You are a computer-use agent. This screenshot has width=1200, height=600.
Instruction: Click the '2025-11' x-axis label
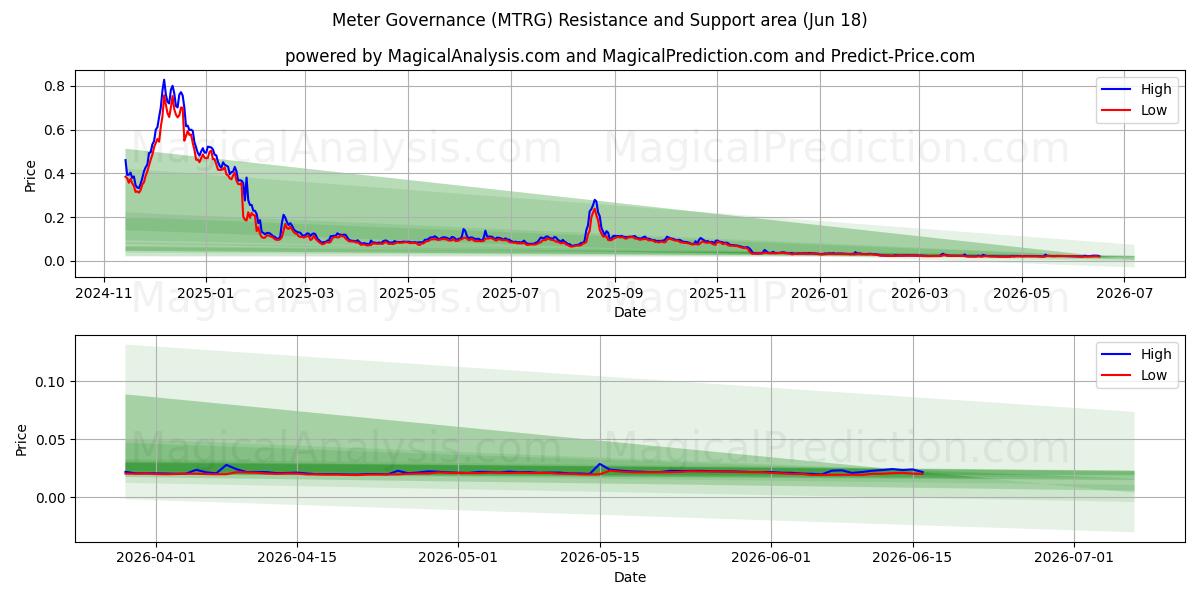click(717, 293)
